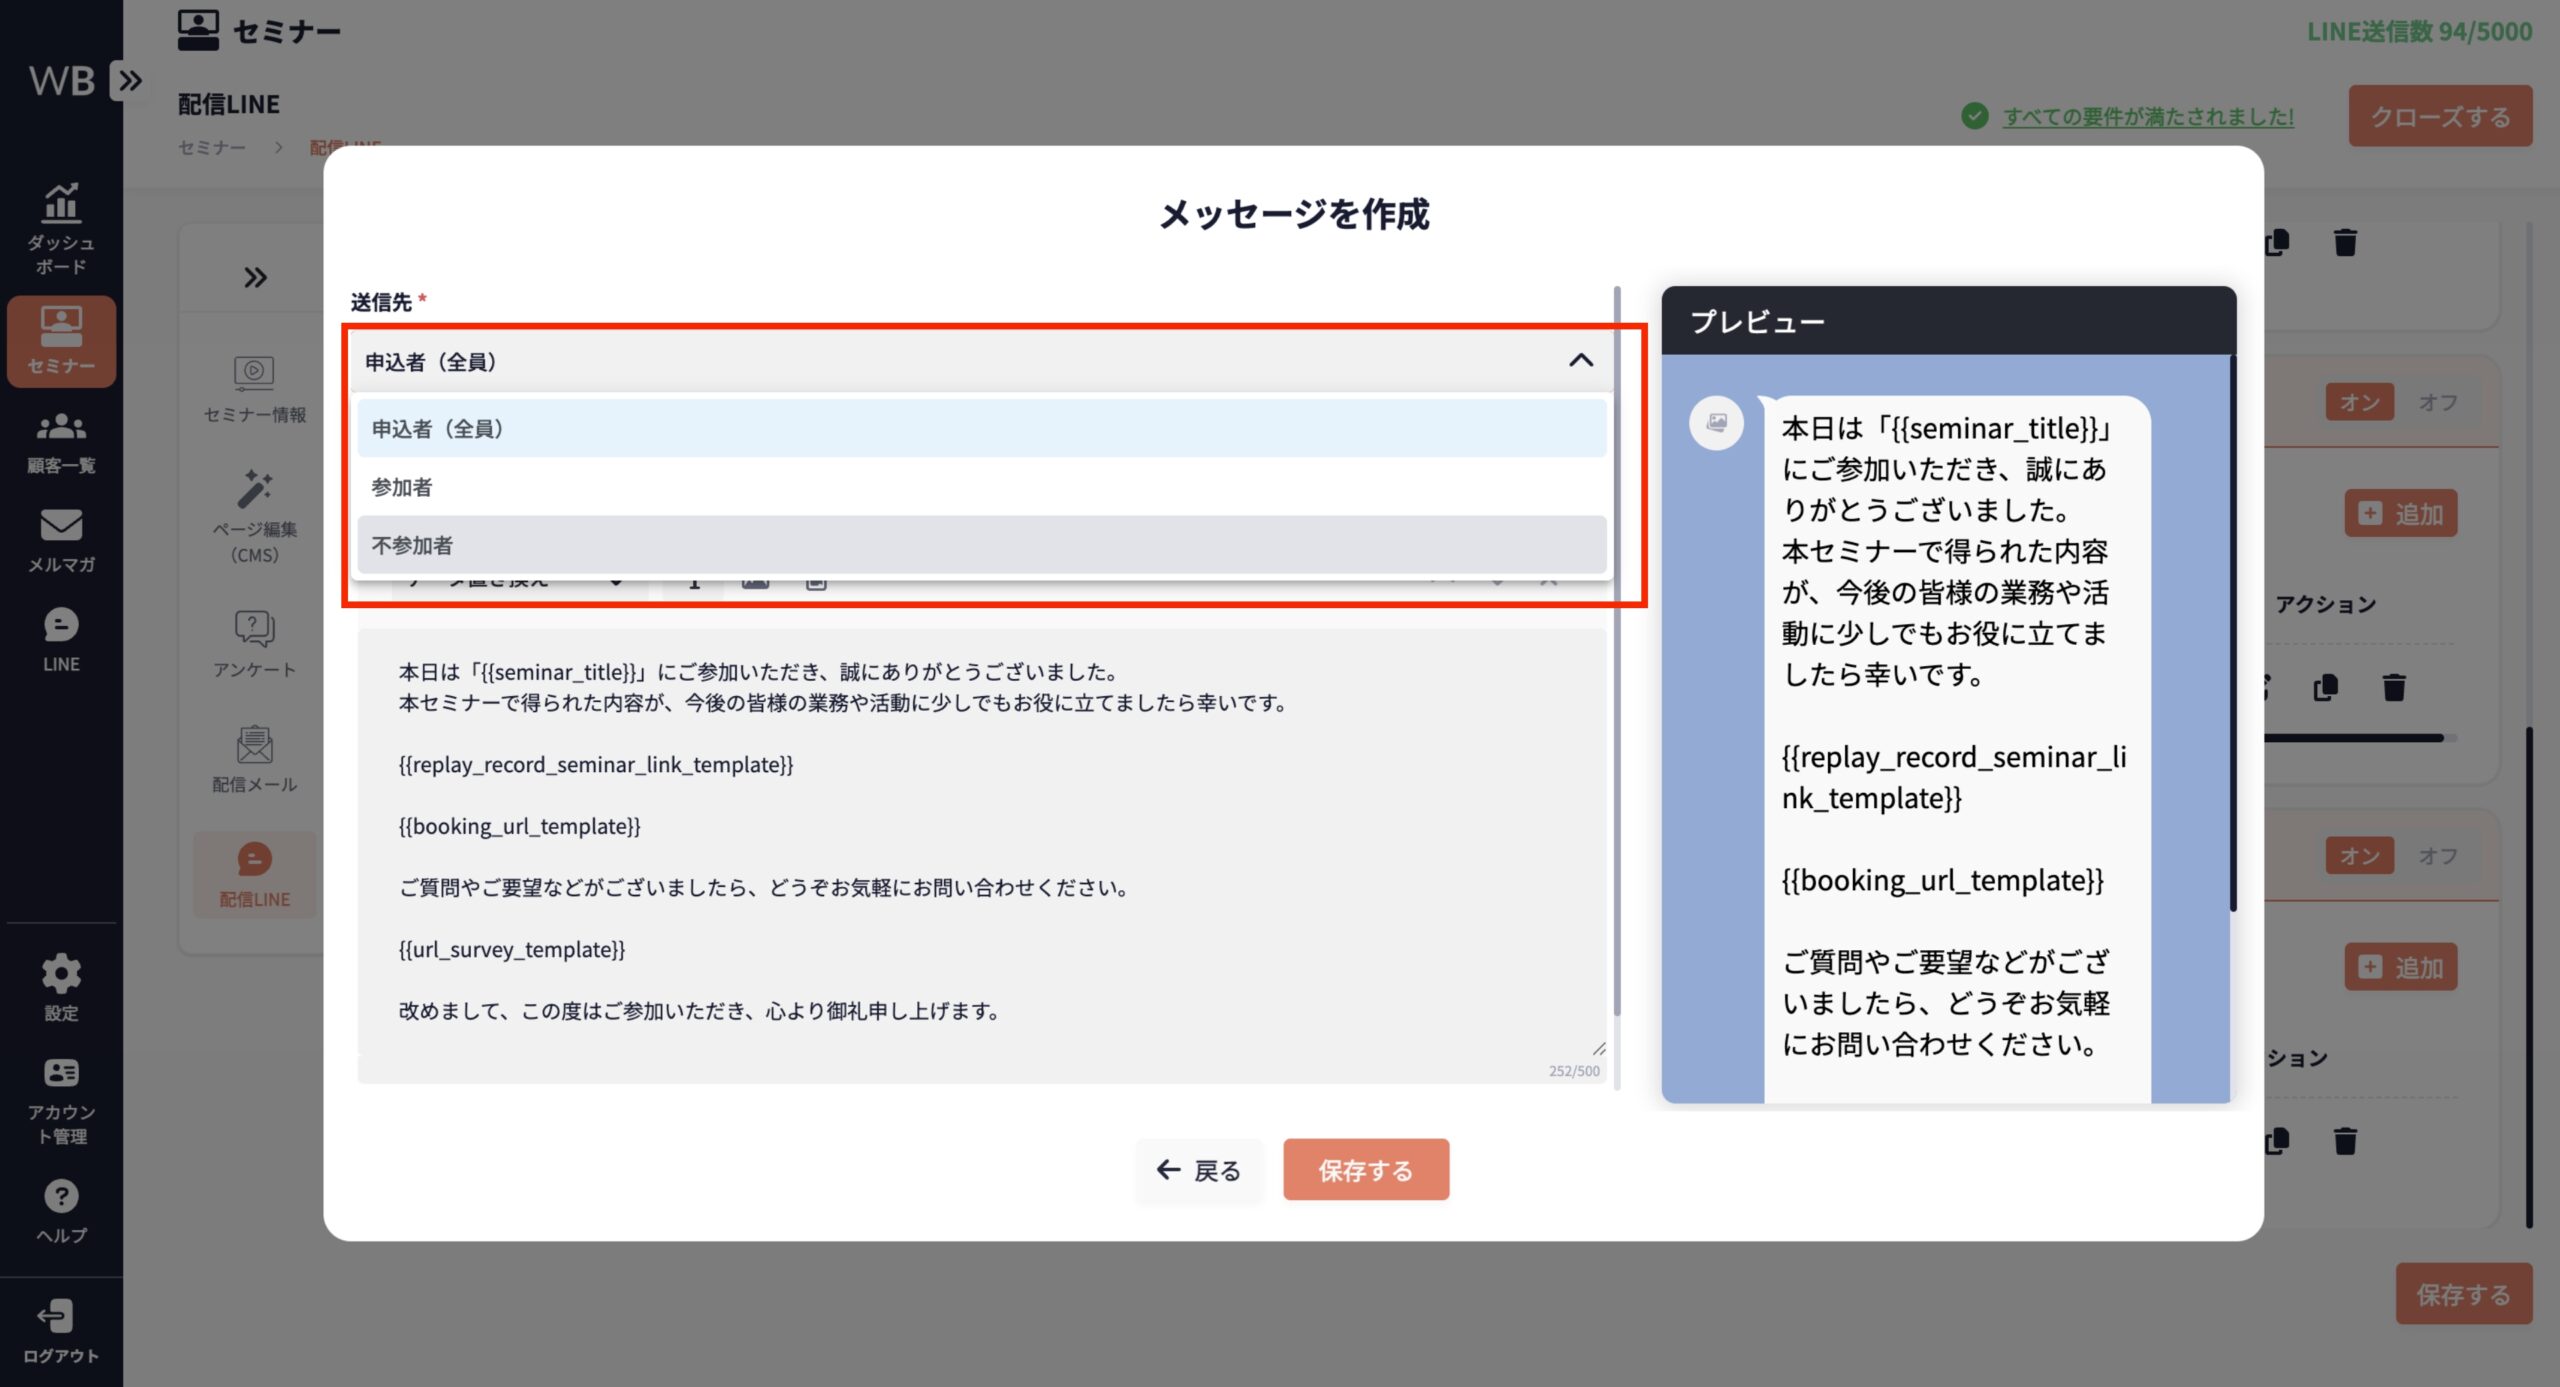Click the ログアウト logout icon
Viewport: 2560px width, 1387px height.
56,1316
